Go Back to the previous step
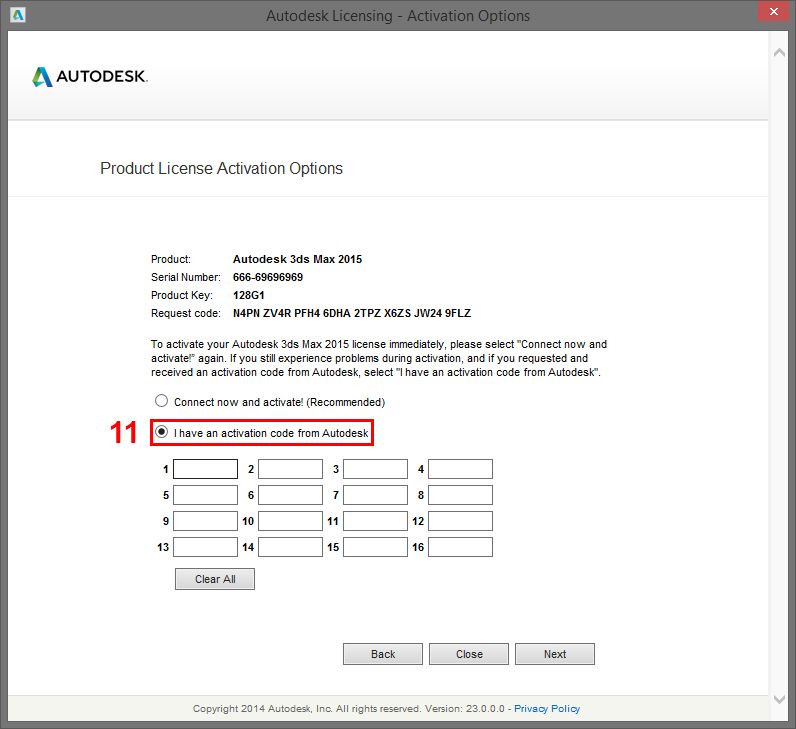This screenshot has width=796, height=729. (383, 654)
